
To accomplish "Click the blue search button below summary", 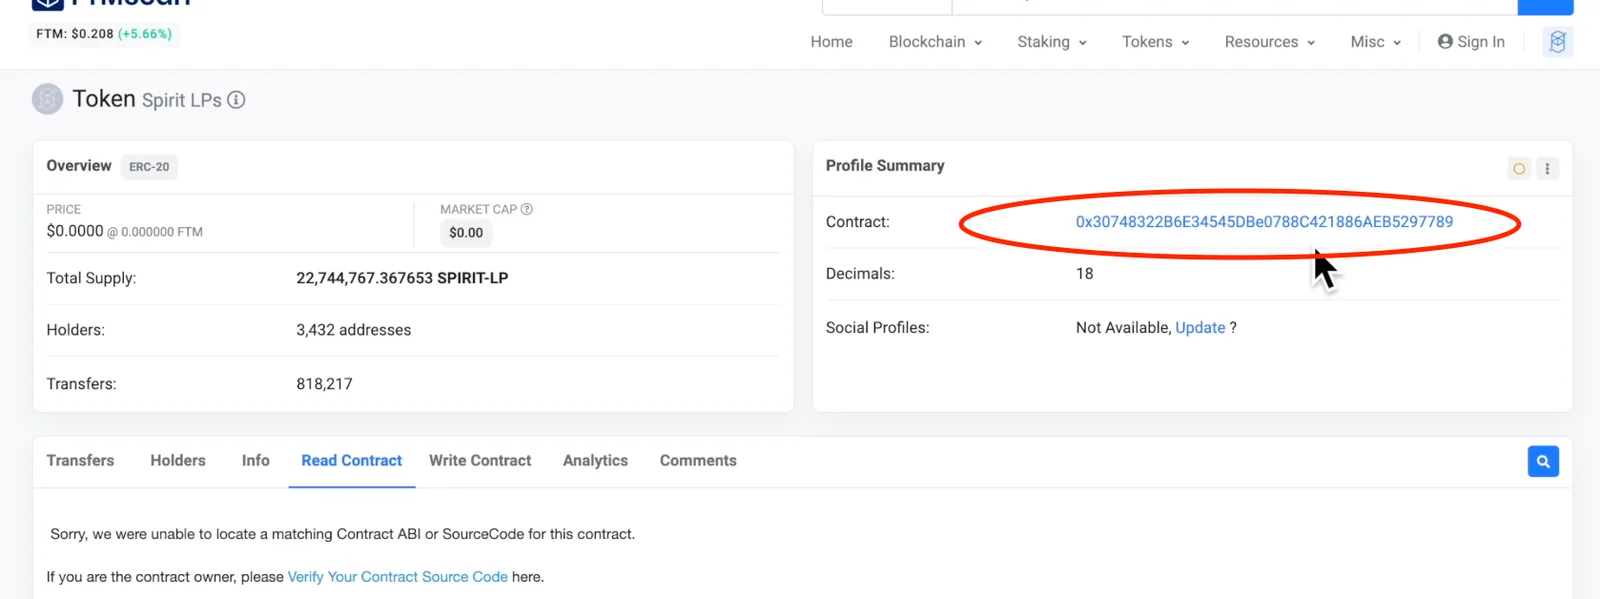I will point(1543,461).
